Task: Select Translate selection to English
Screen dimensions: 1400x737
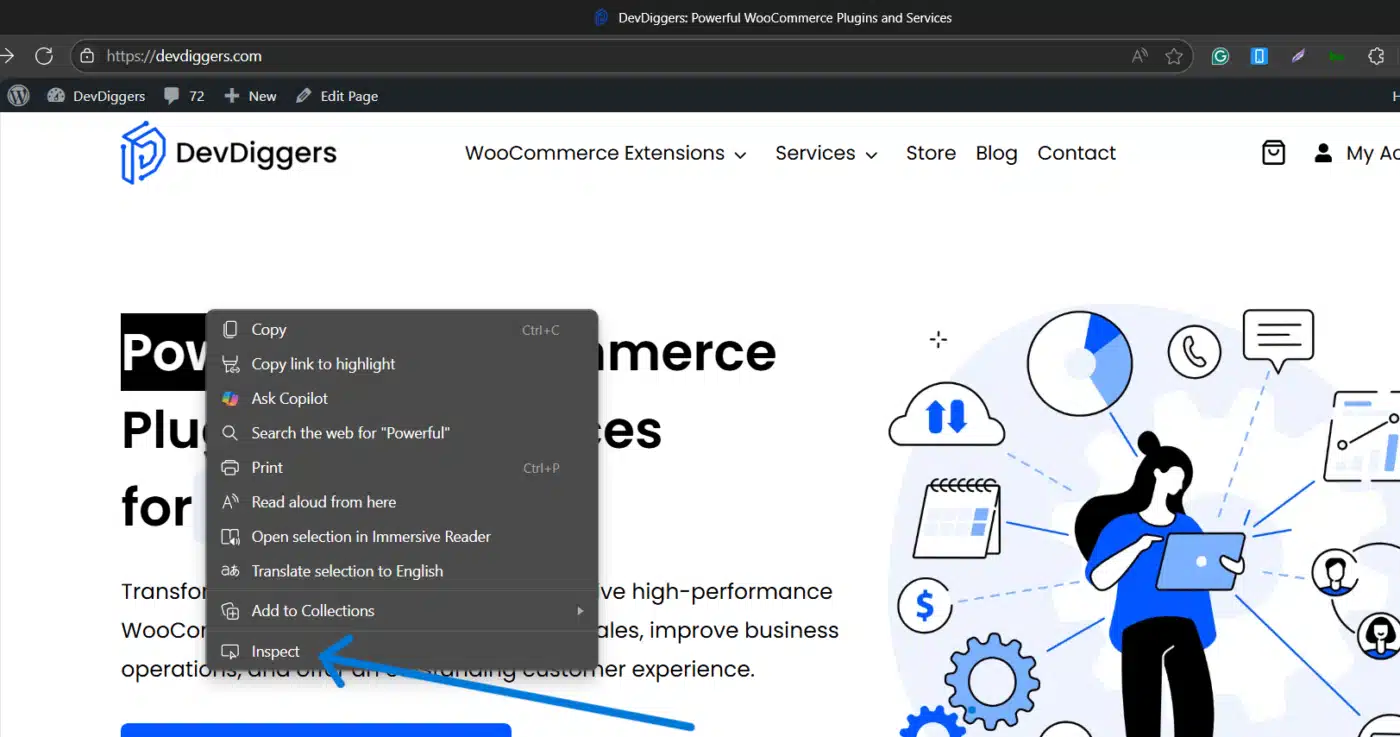Action: click(402, 571)
